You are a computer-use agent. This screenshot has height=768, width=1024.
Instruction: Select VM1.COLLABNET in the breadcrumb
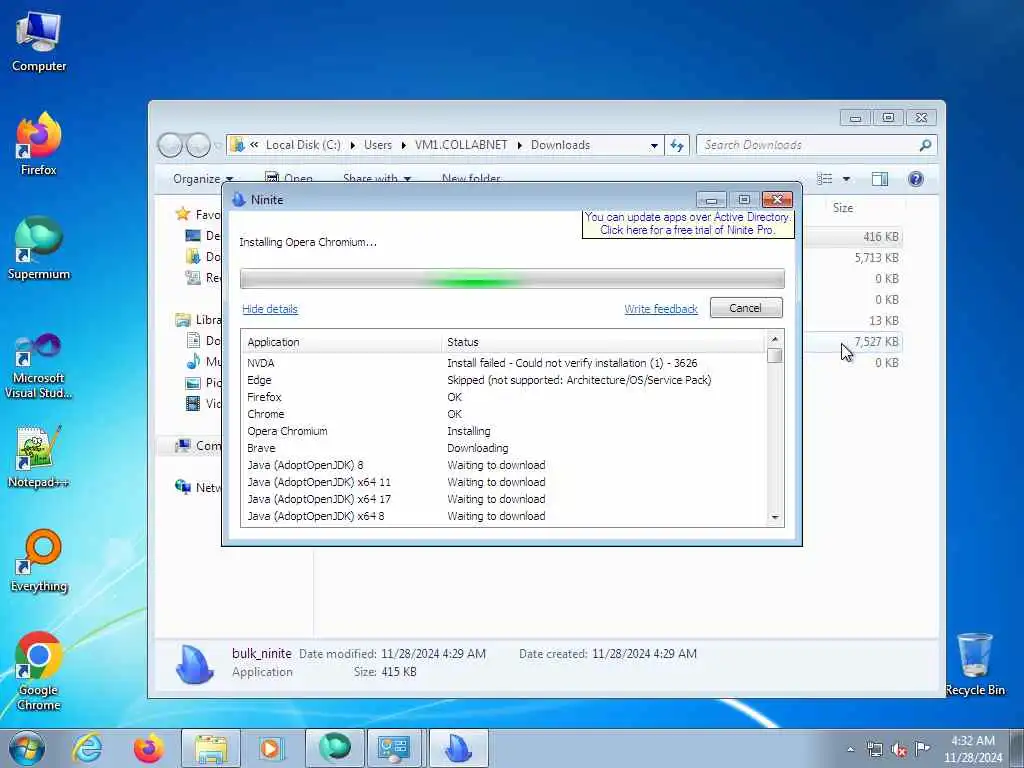click(x=461, y=145)
